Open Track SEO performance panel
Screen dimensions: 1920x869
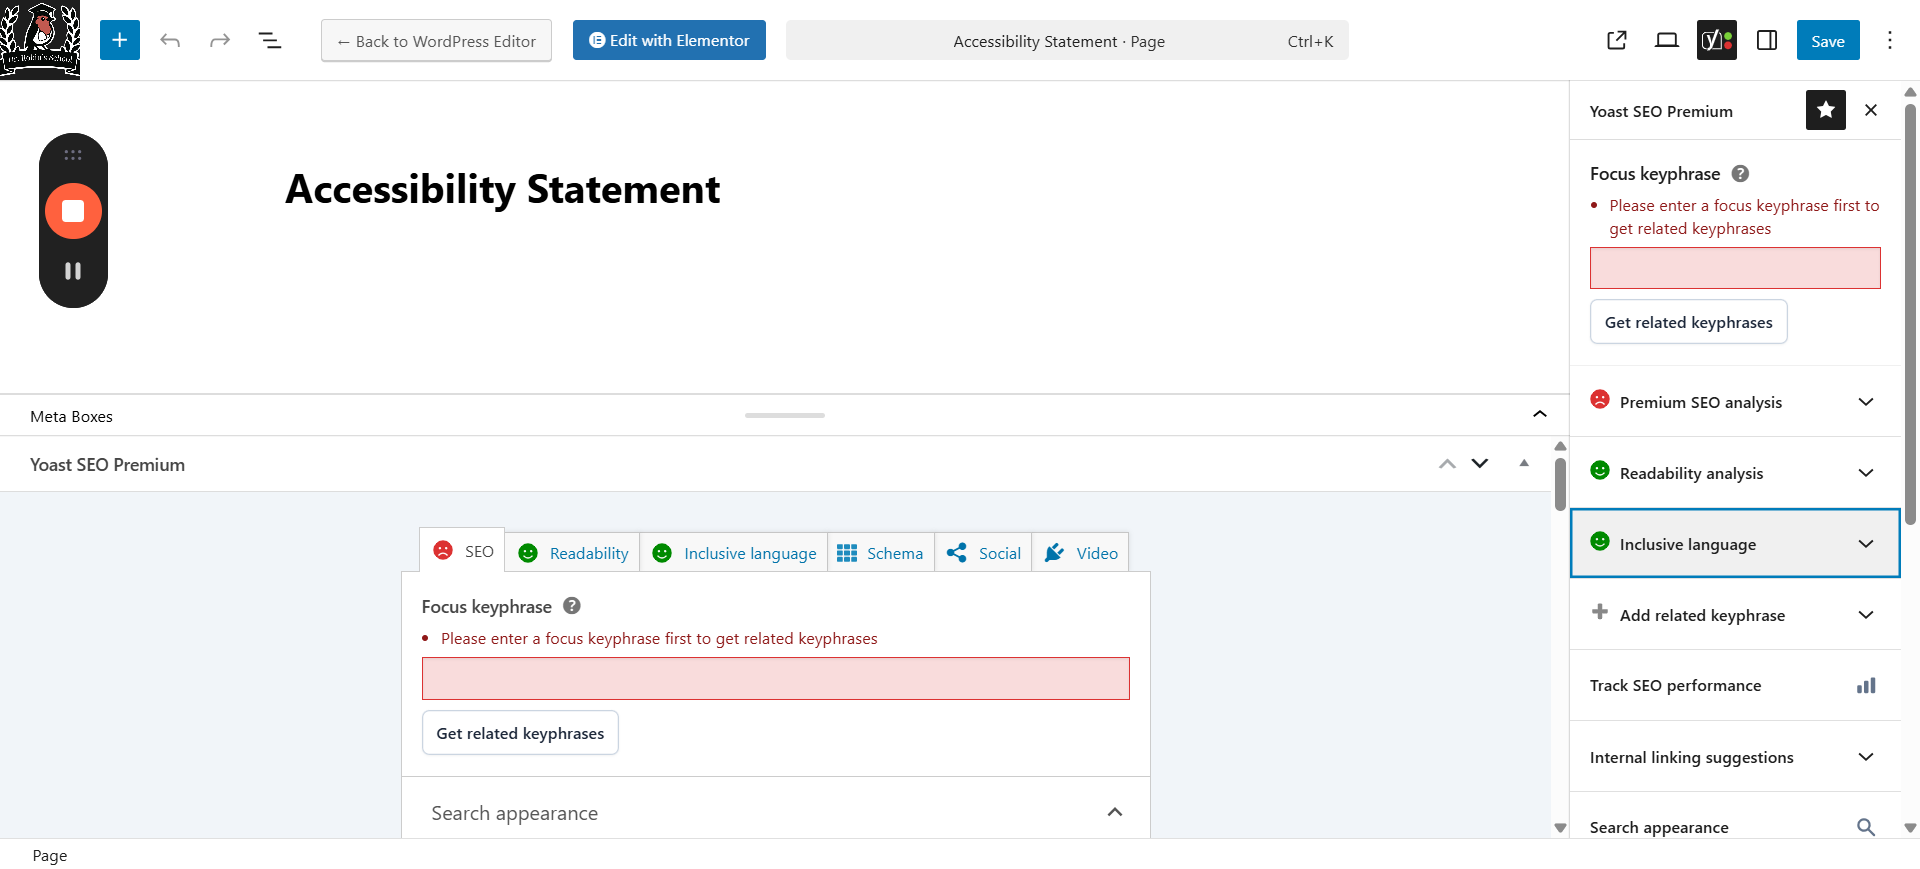point(1735,685)
